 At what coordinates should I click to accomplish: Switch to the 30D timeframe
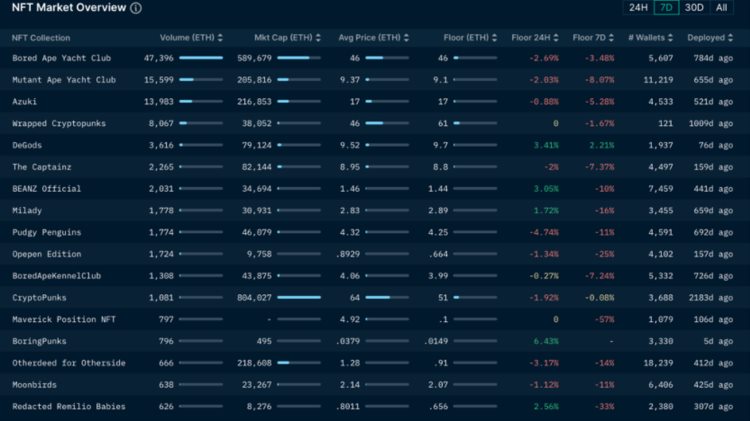point(694,8)
